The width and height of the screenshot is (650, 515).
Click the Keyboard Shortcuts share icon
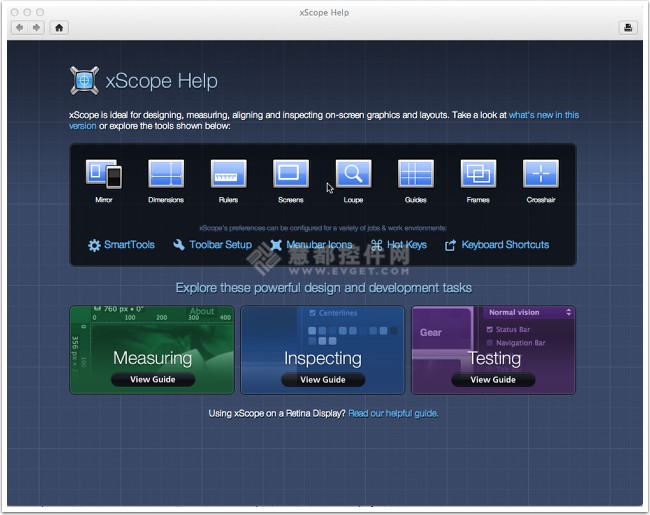coord(451,245)
